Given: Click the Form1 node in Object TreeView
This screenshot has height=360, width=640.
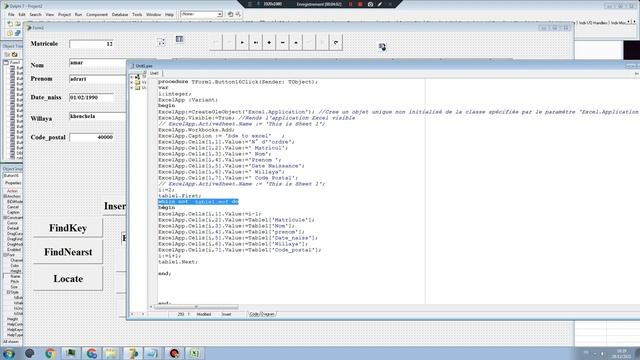Looking at the screenshot, I should click(x=15, y=63).
